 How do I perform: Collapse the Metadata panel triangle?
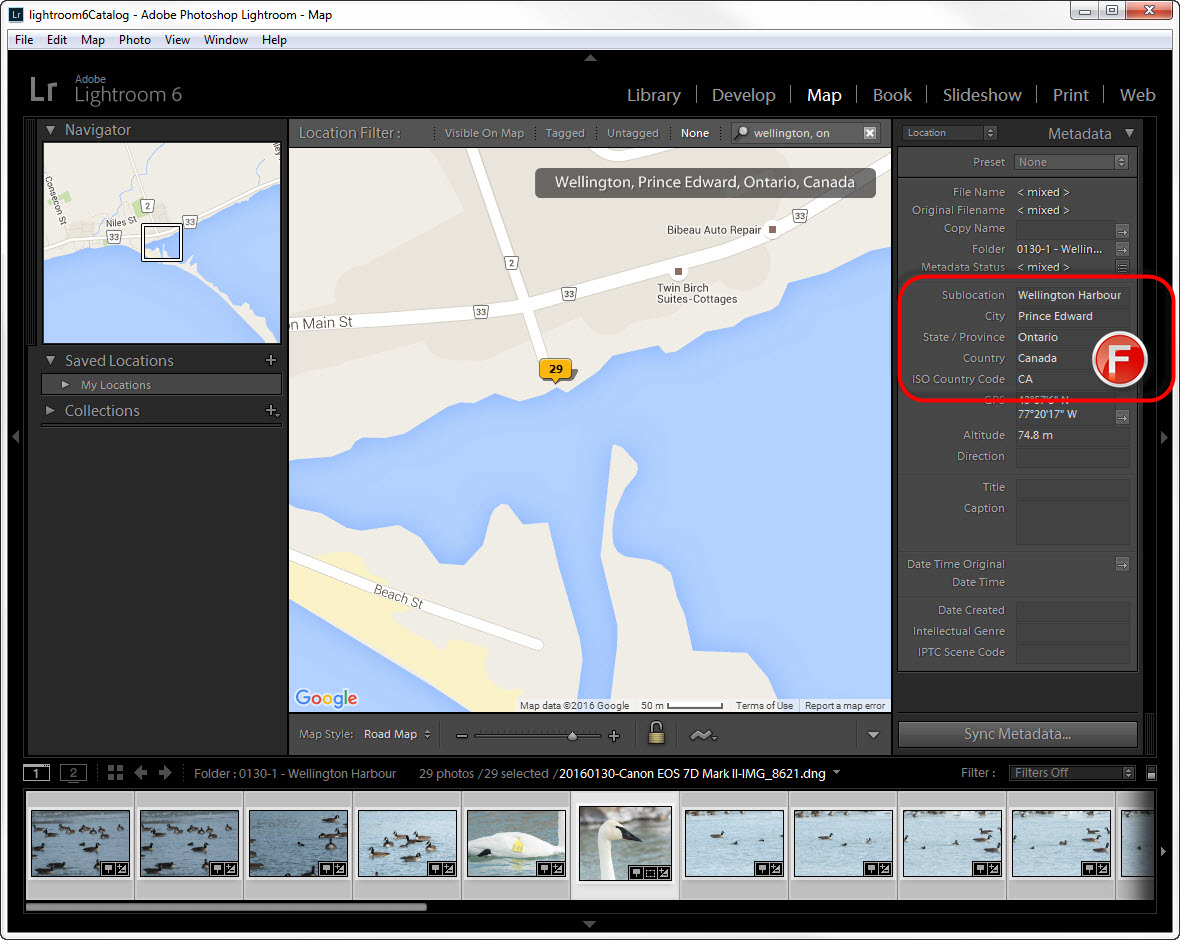click(1130, 133)
